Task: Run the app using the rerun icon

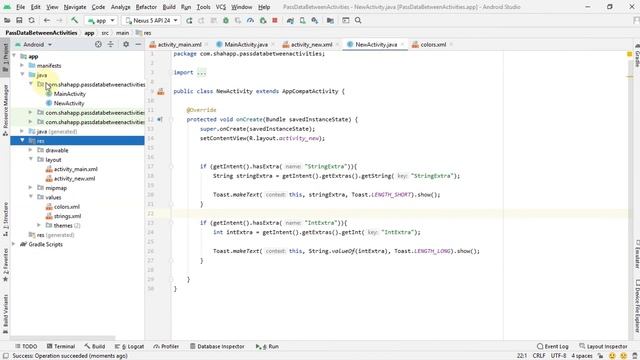Action: point(189,20)
